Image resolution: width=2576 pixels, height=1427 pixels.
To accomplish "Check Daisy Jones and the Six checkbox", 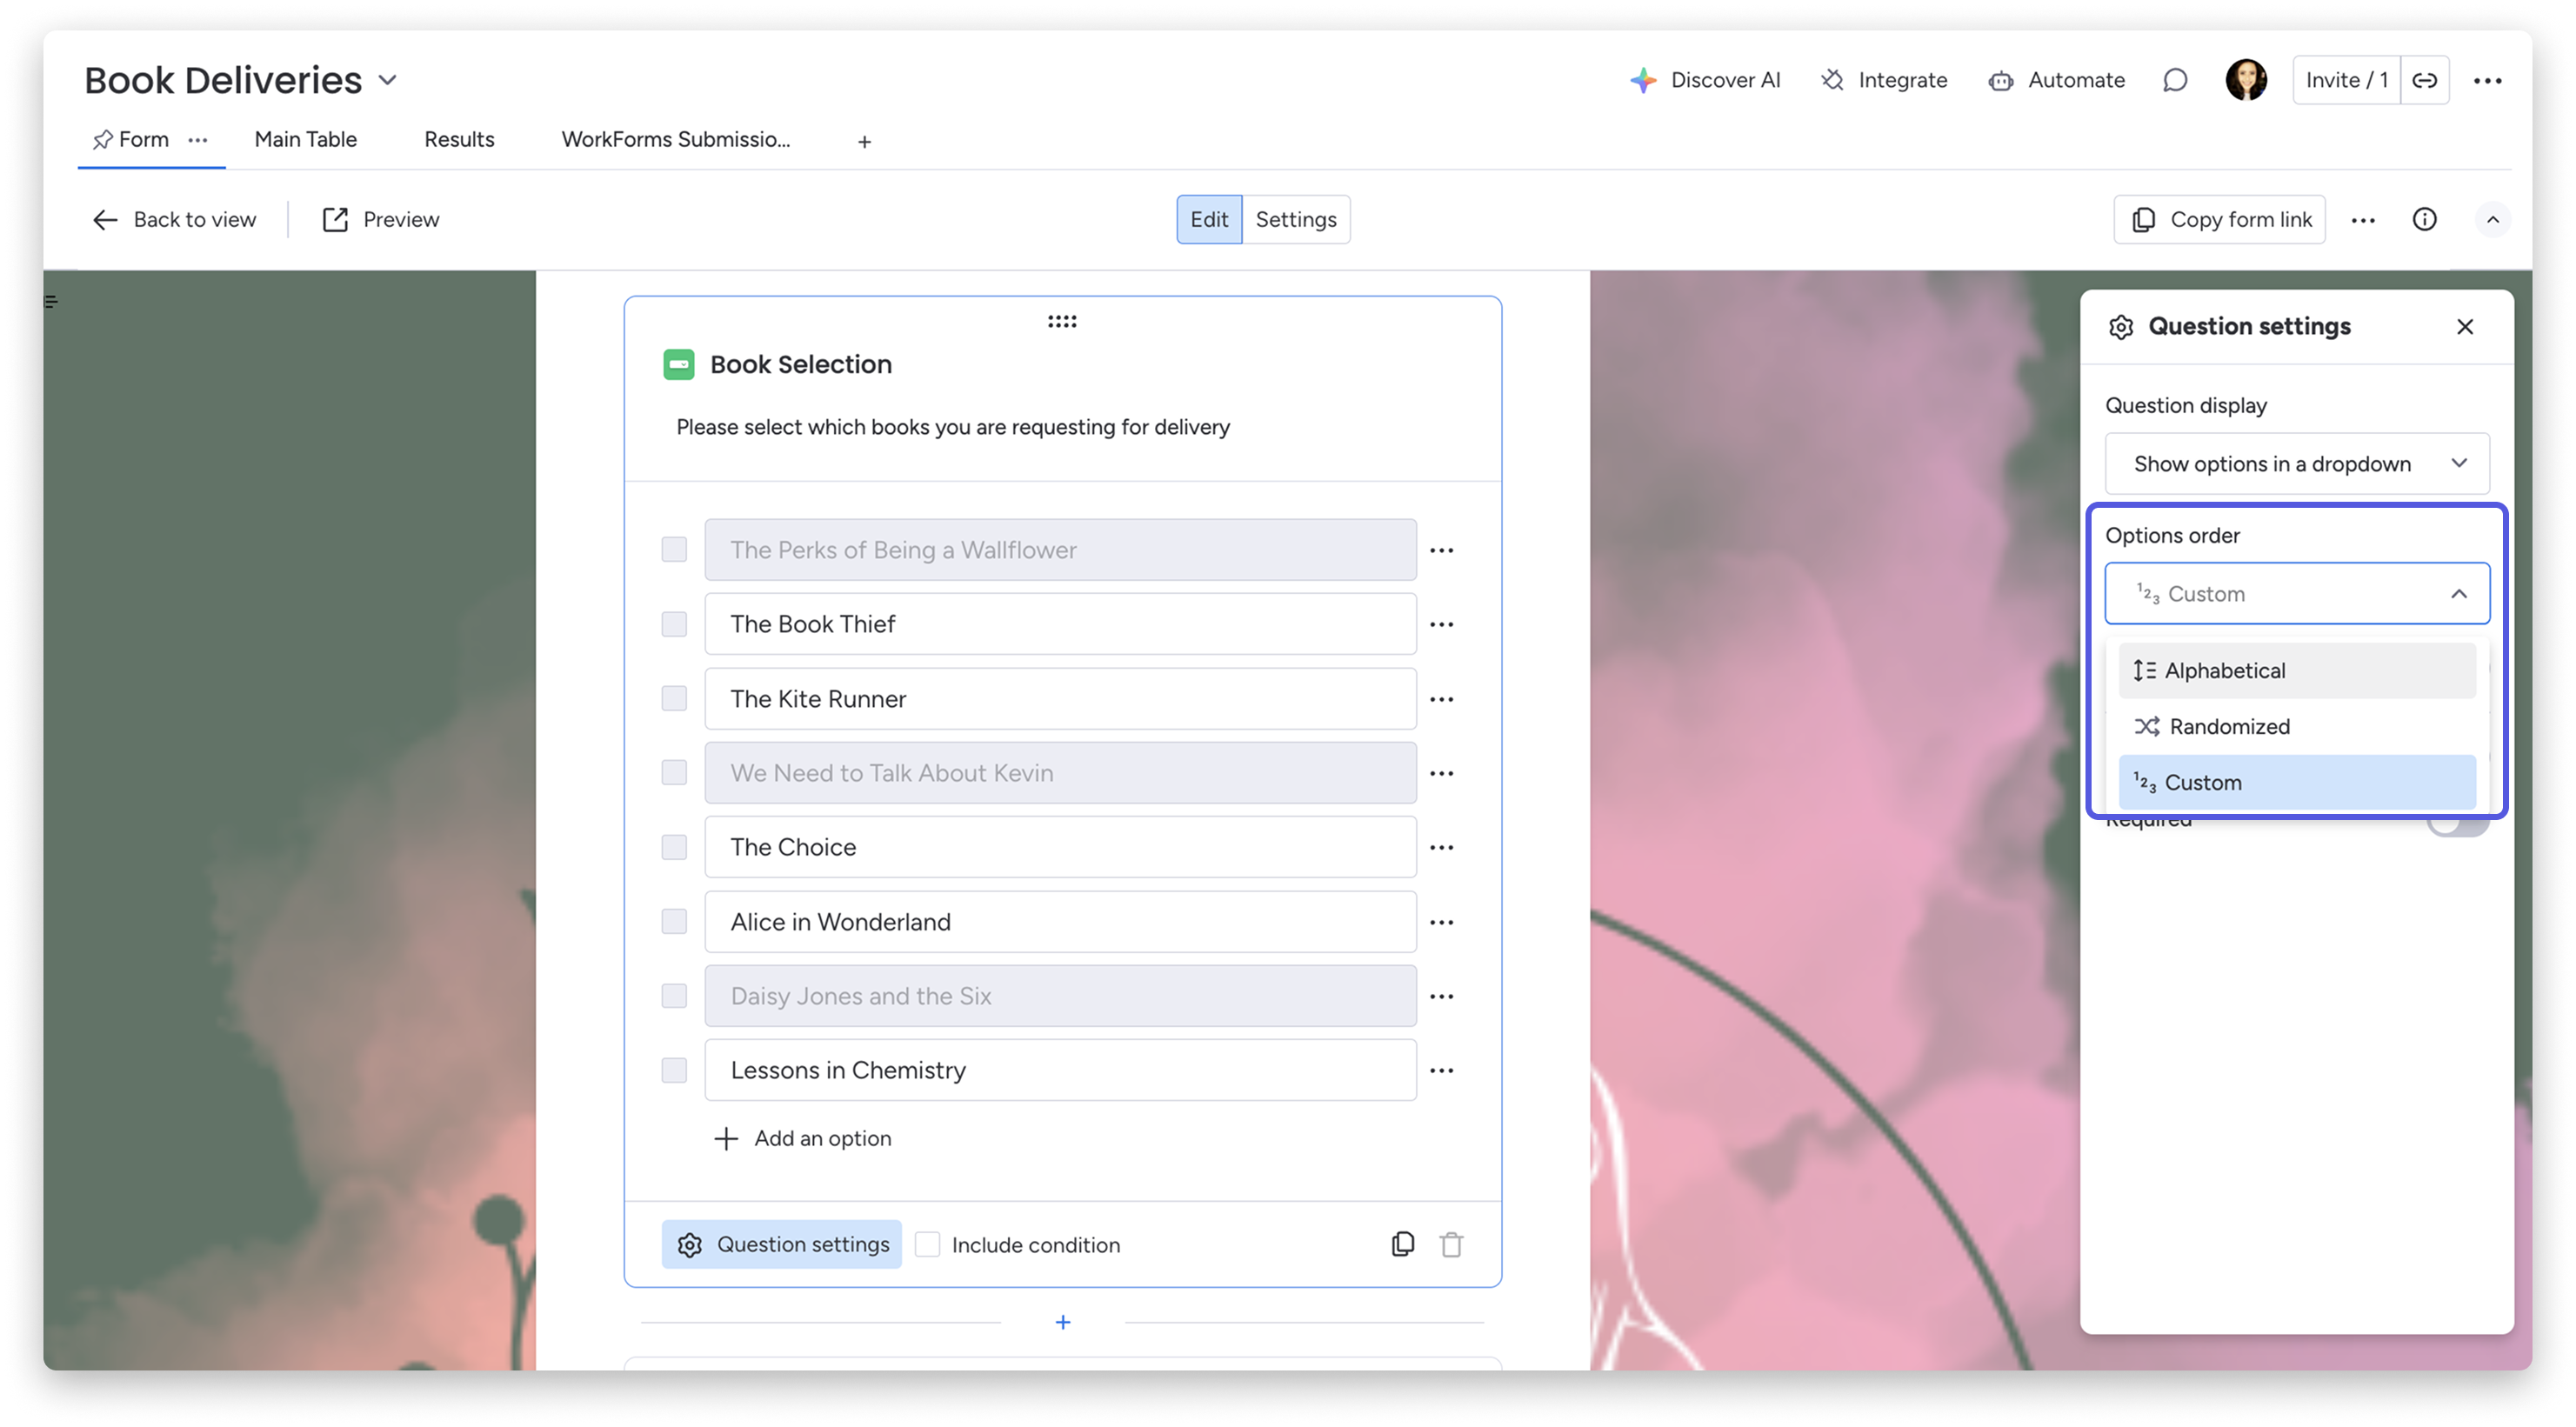I will pos(674,996).
